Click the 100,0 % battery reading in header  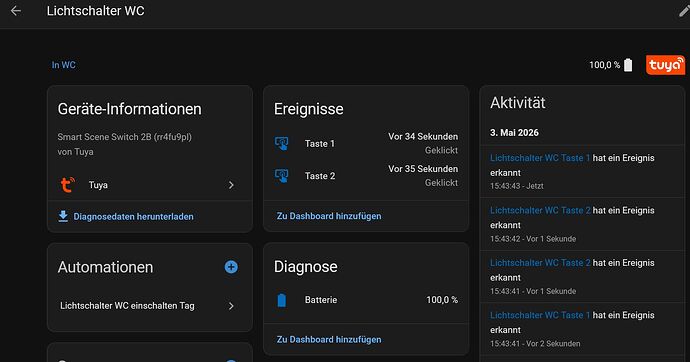[x=604, y=65]
